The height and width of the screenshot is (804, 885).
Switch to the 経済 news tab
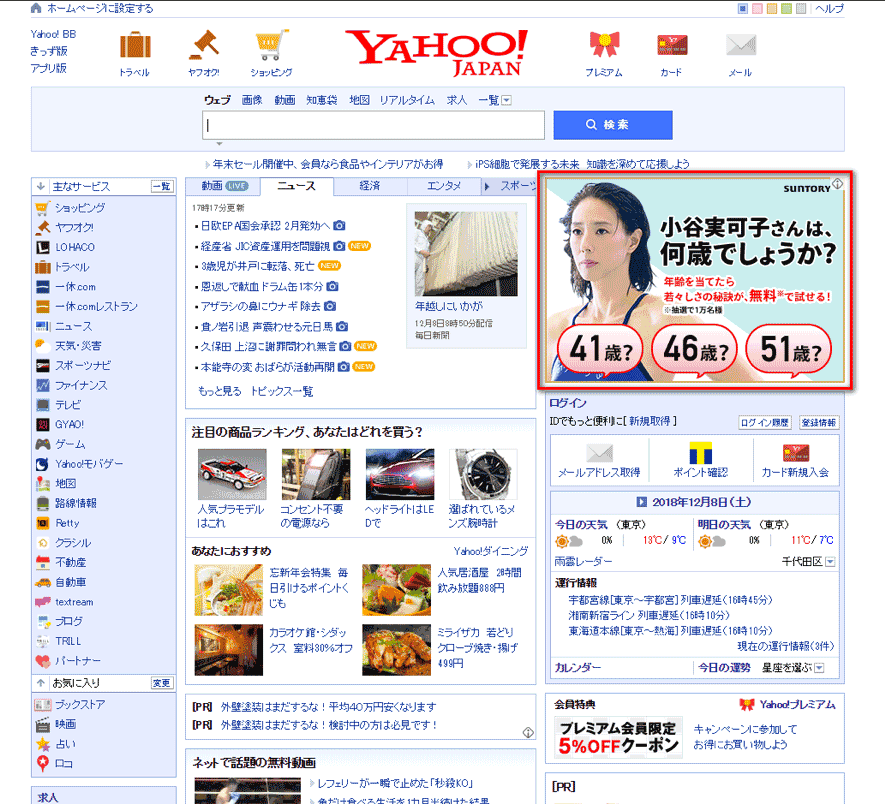(x=370, y=186)
